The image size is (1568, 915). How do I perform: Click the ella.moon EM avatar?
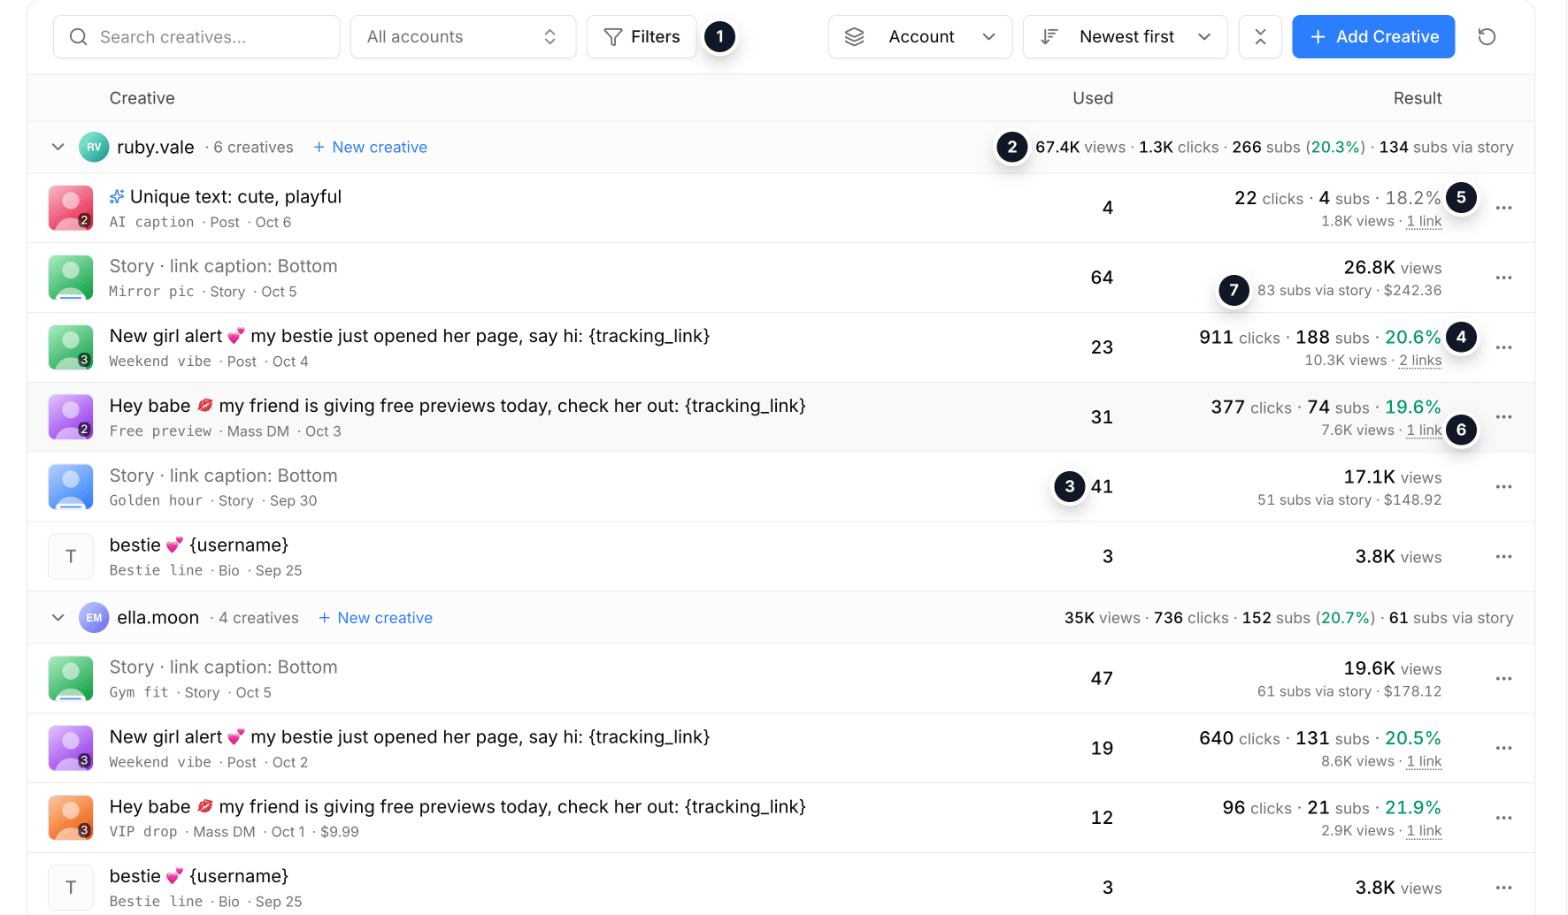[94, 618]
